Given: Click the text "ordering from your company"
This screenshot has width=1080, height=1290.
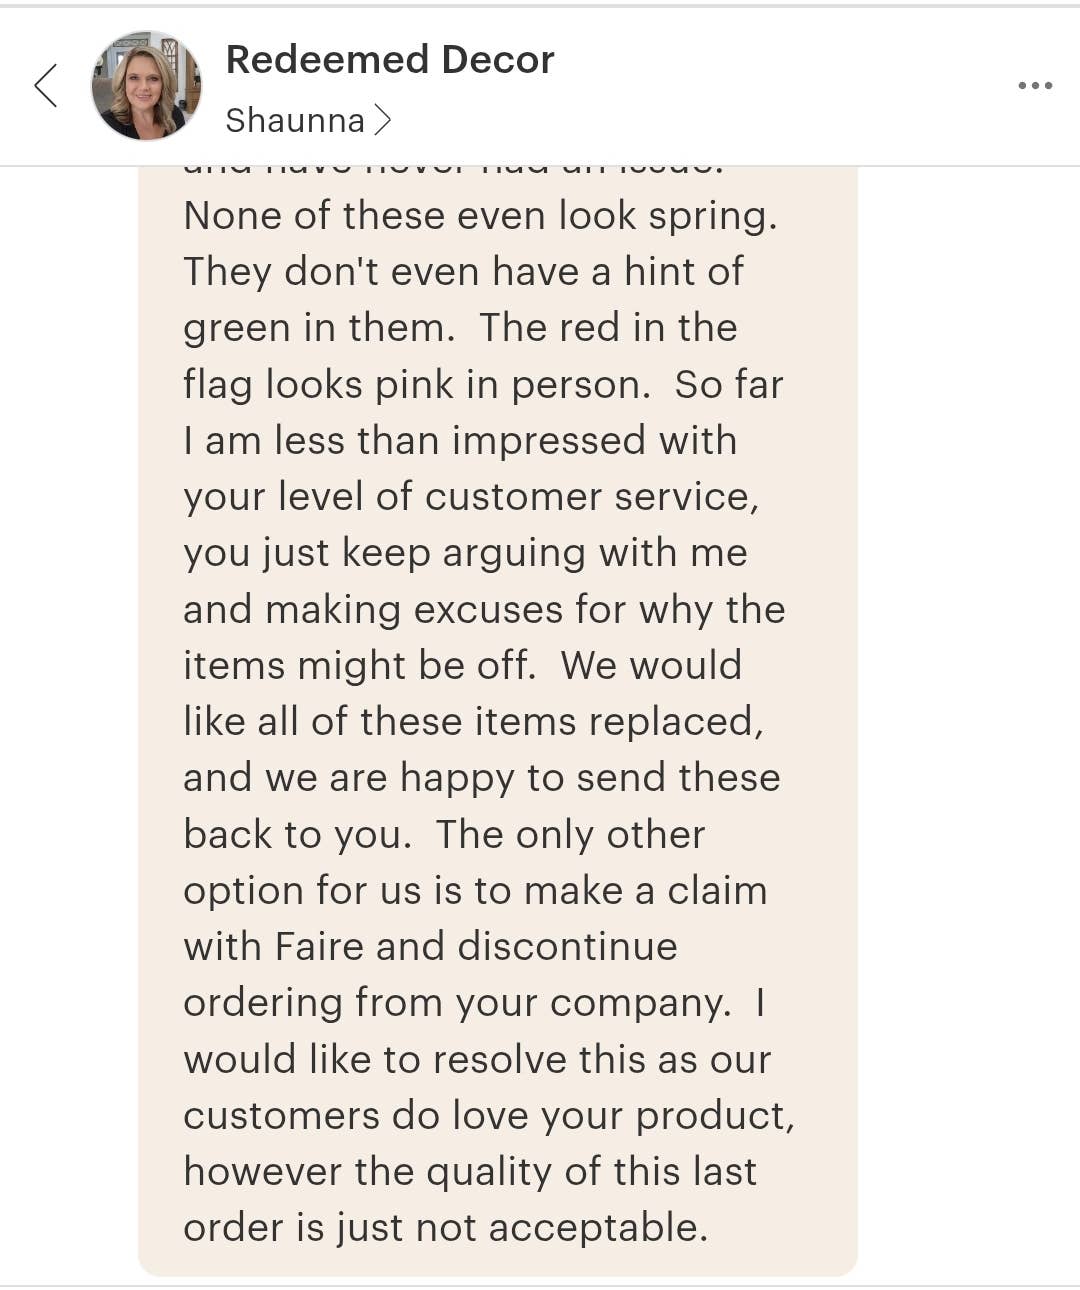Looking at the screenshot, I should pos(457,1003).
